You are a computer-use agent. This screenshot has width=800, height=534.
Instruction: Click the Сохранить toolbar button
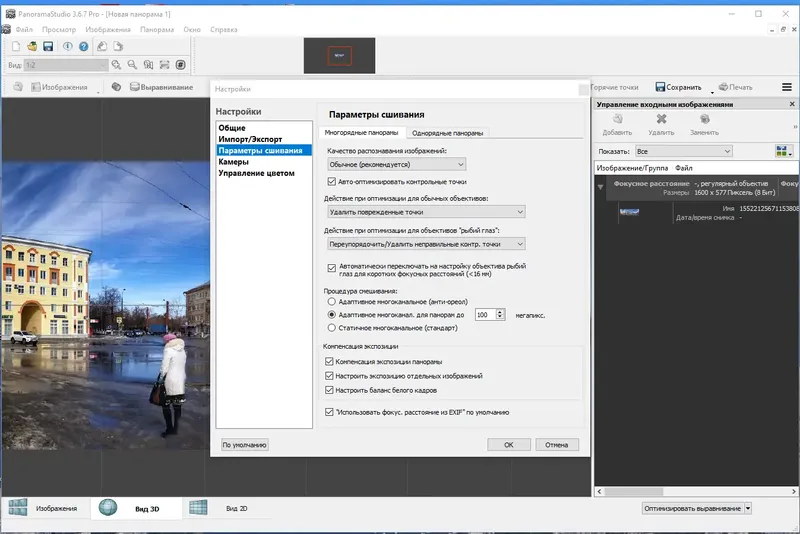click(x=678, y=87)
